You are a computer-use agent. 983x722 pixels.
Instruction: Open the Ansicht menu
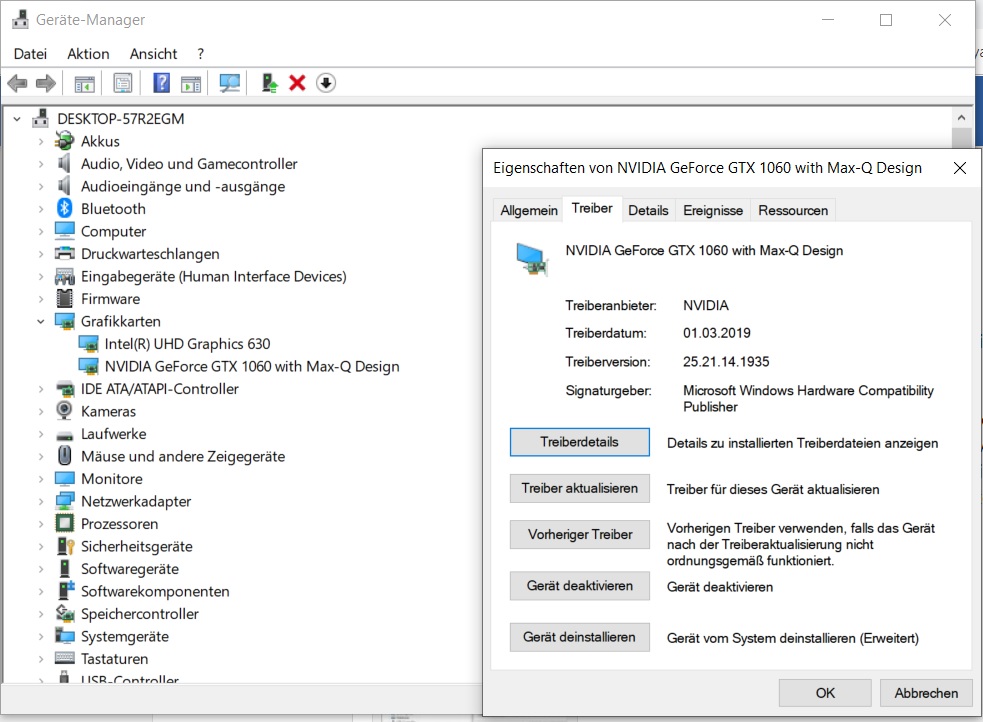153,54
